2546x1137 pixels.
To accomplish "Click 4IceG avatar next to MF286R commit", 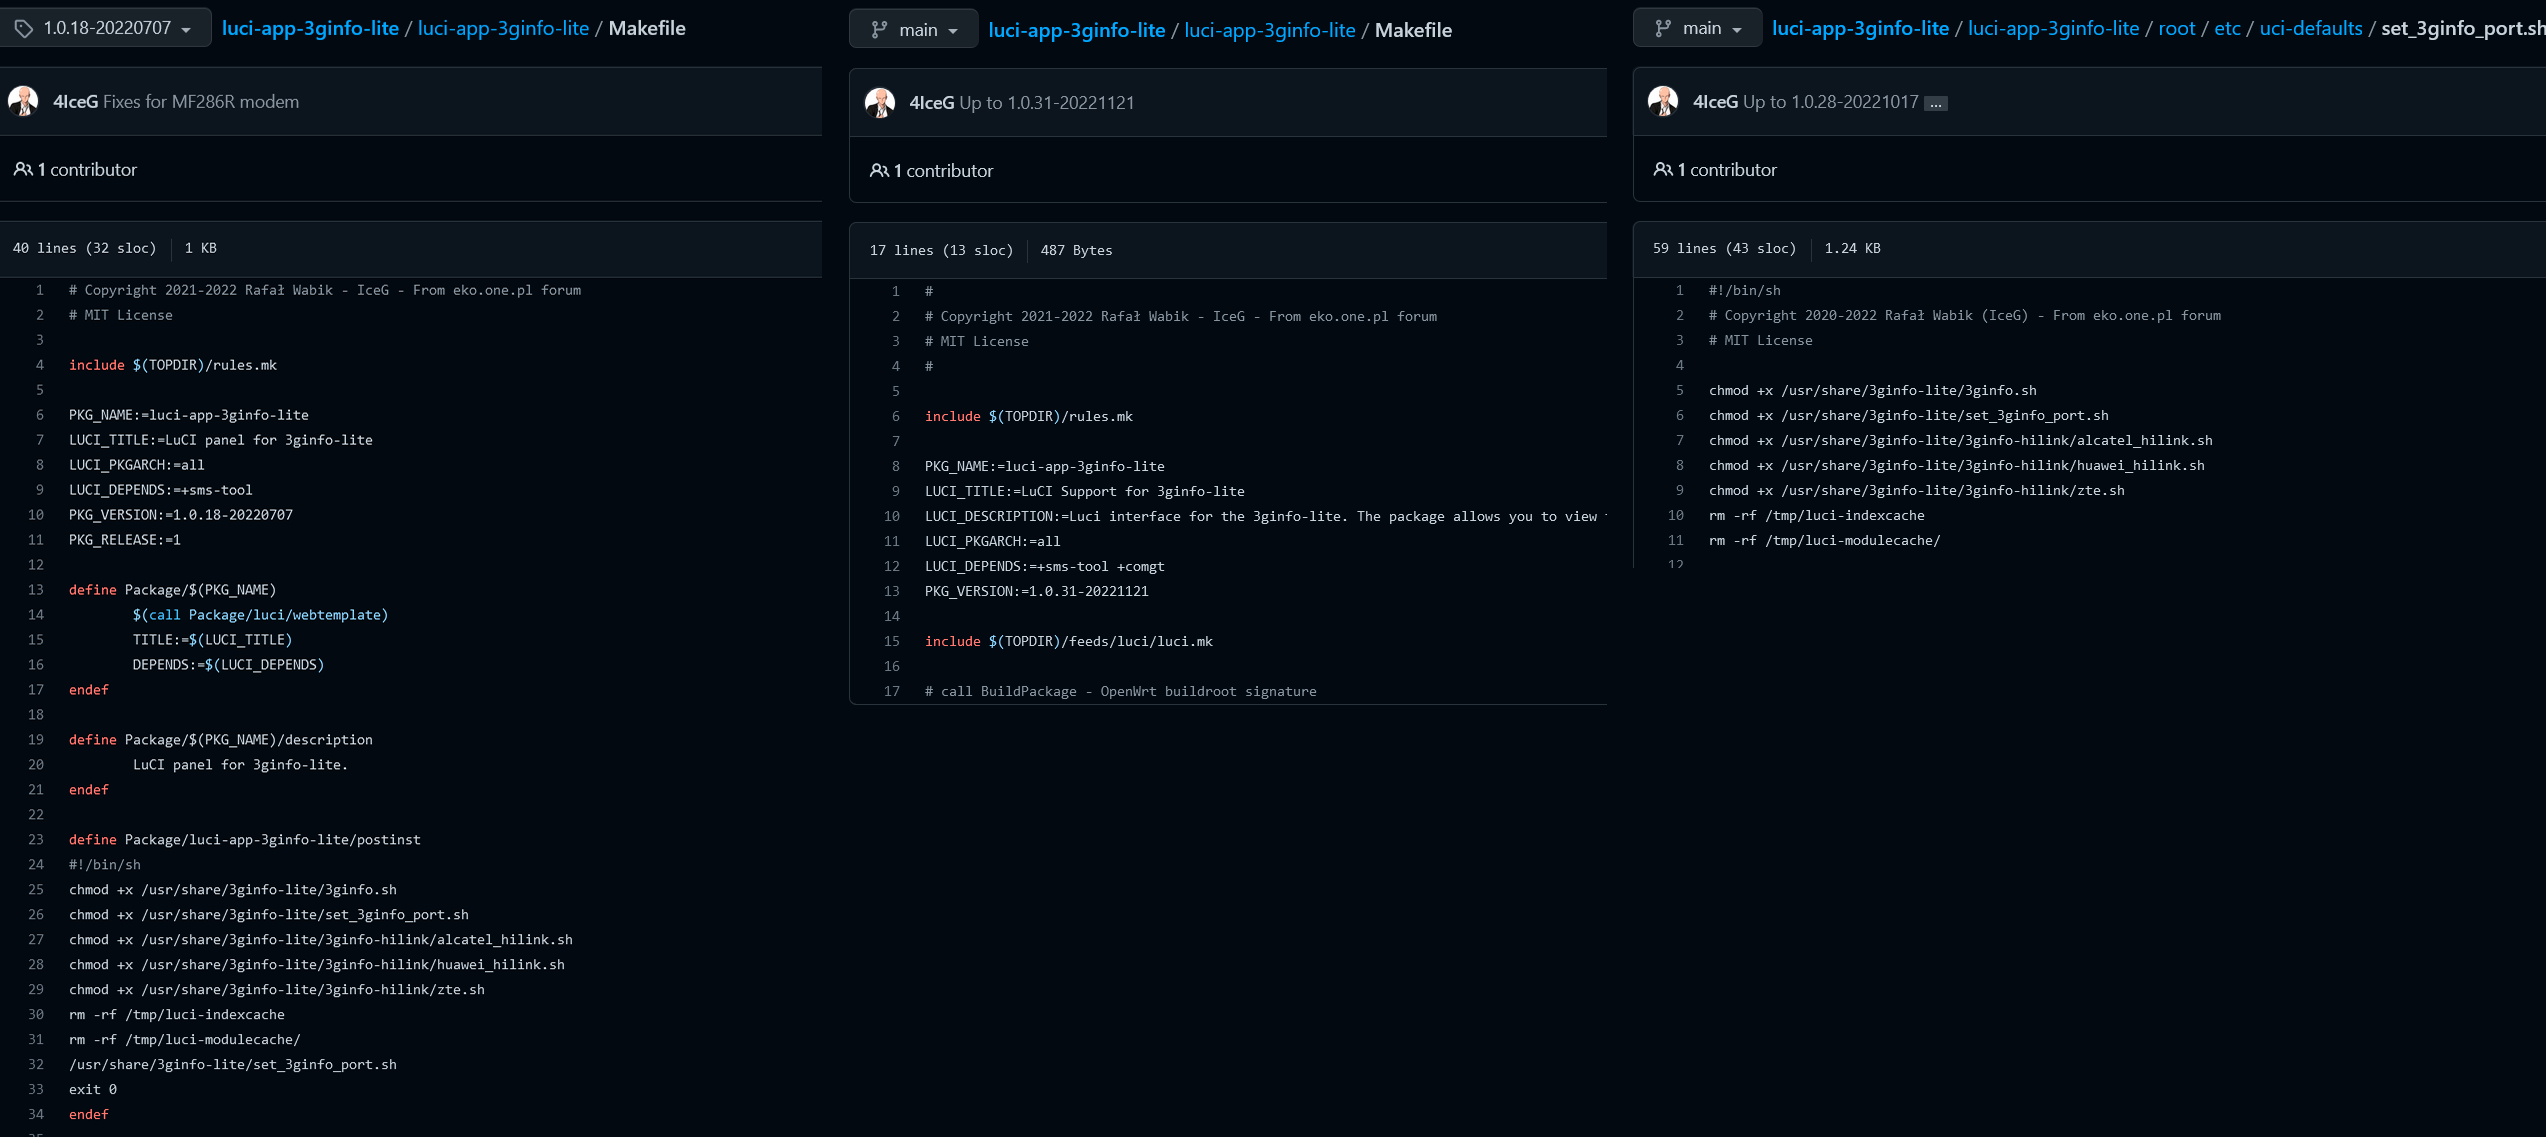I will 23,101.
